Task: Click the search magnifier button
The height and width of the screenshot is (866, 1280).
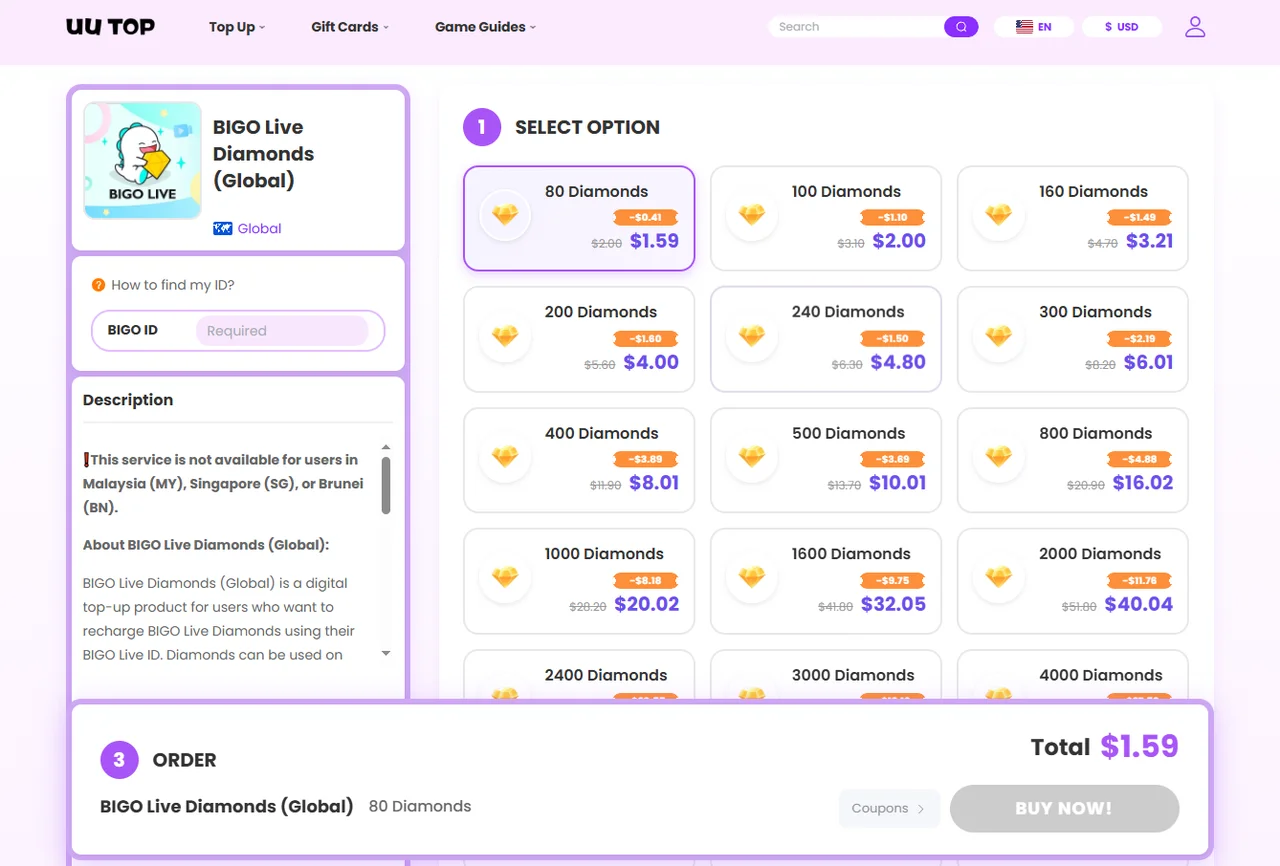Action: click(x=961, y=27)
